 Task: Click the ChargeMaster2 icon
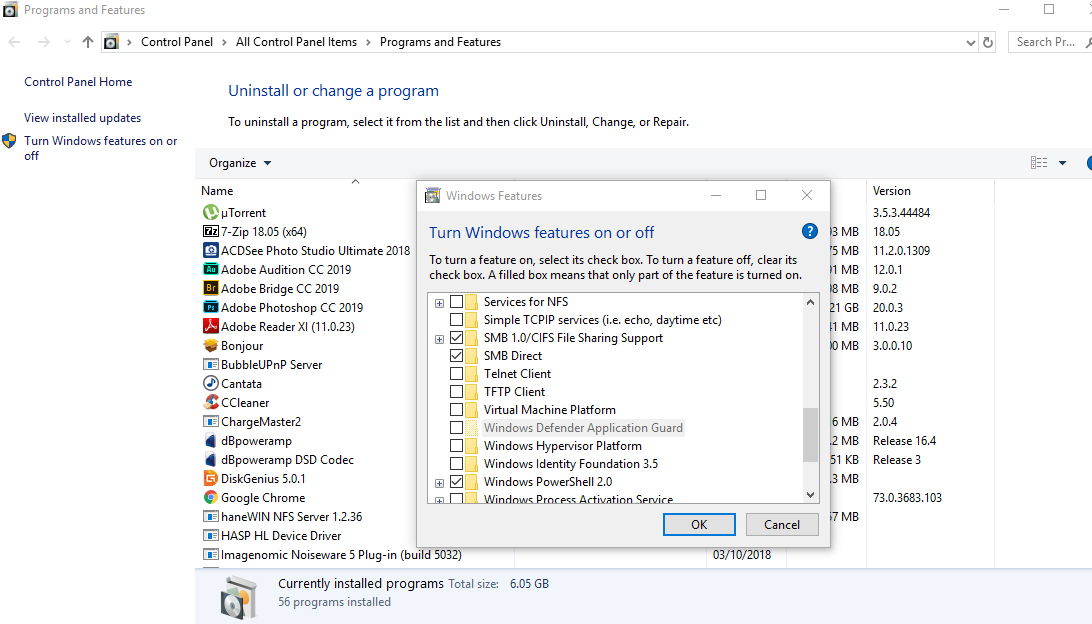(210, 421)
